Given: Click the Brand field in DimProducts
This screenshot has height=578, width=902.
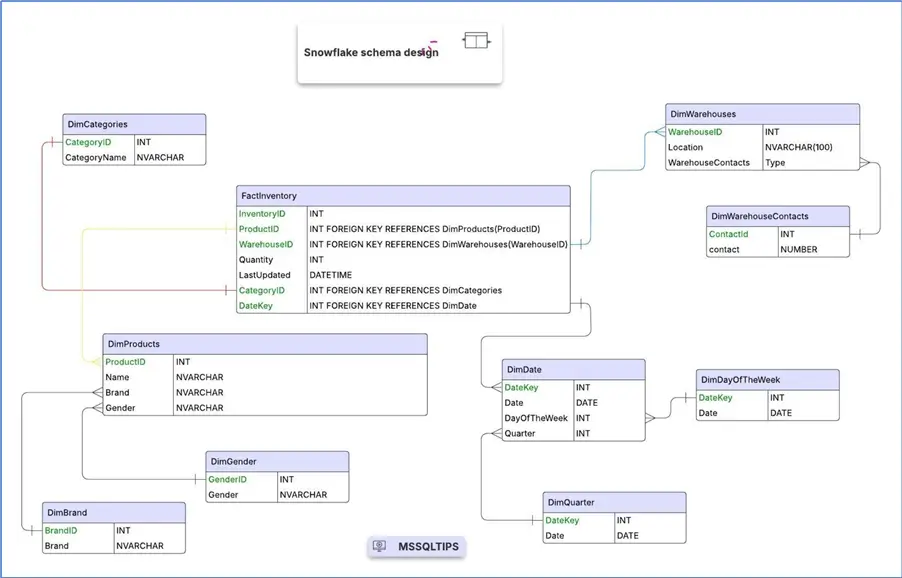Looking at the screenshot, I should coord(117,393).
